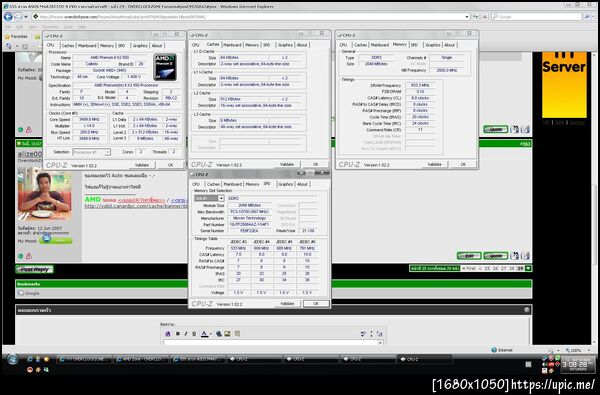
Task: Click Quote button on alize00's post
Action: 496,256
